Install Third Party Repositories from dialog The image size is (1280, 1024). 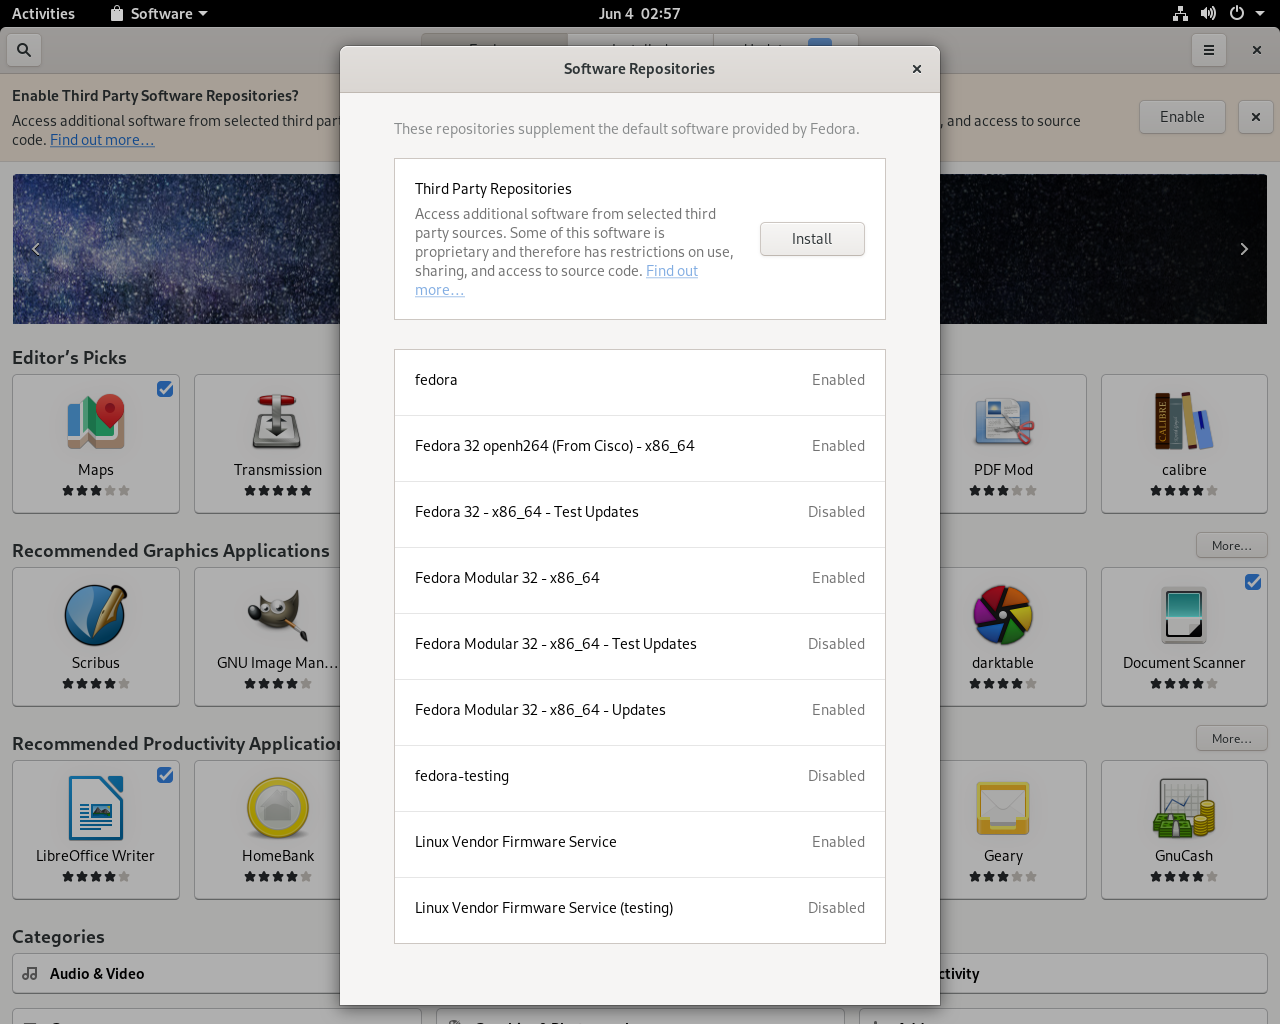pyautogui.click(x=812, y=239)
